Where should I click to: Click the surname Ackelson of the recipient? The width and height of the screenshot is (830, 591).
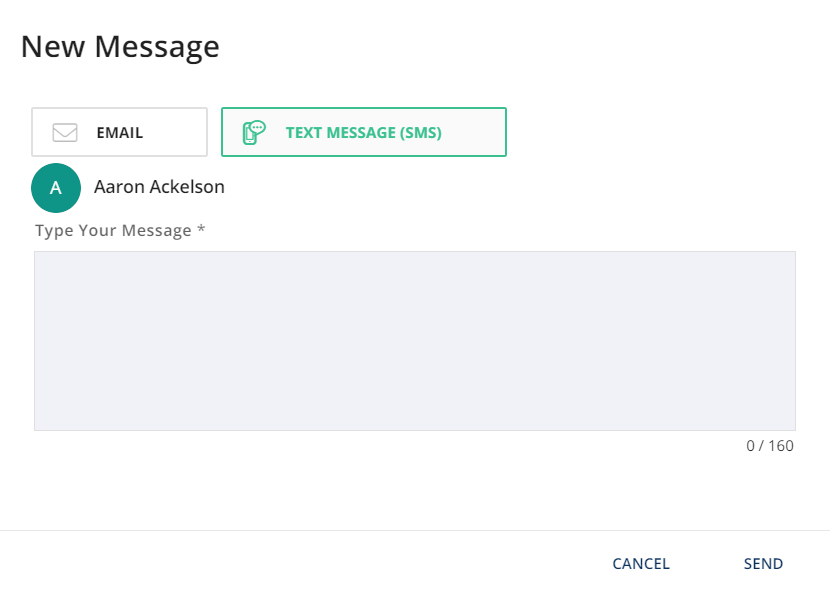tap(187, 187)
